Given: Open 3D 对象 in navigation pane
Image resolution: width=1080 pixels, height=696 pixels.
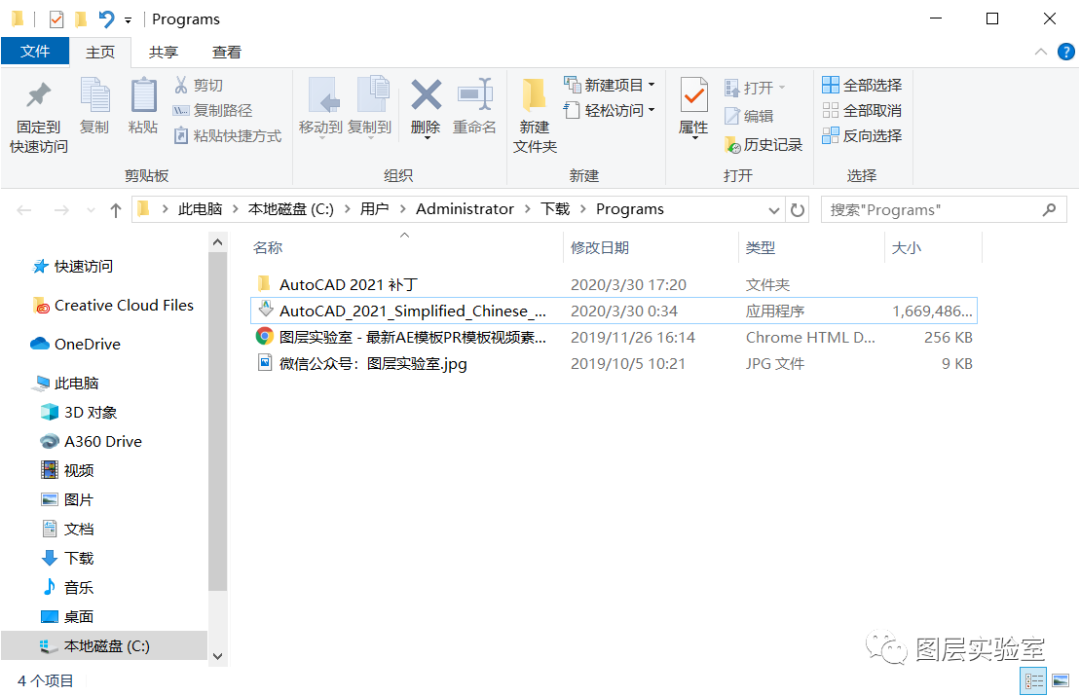Looking at the screenshot, I should [x=79, y=412].
